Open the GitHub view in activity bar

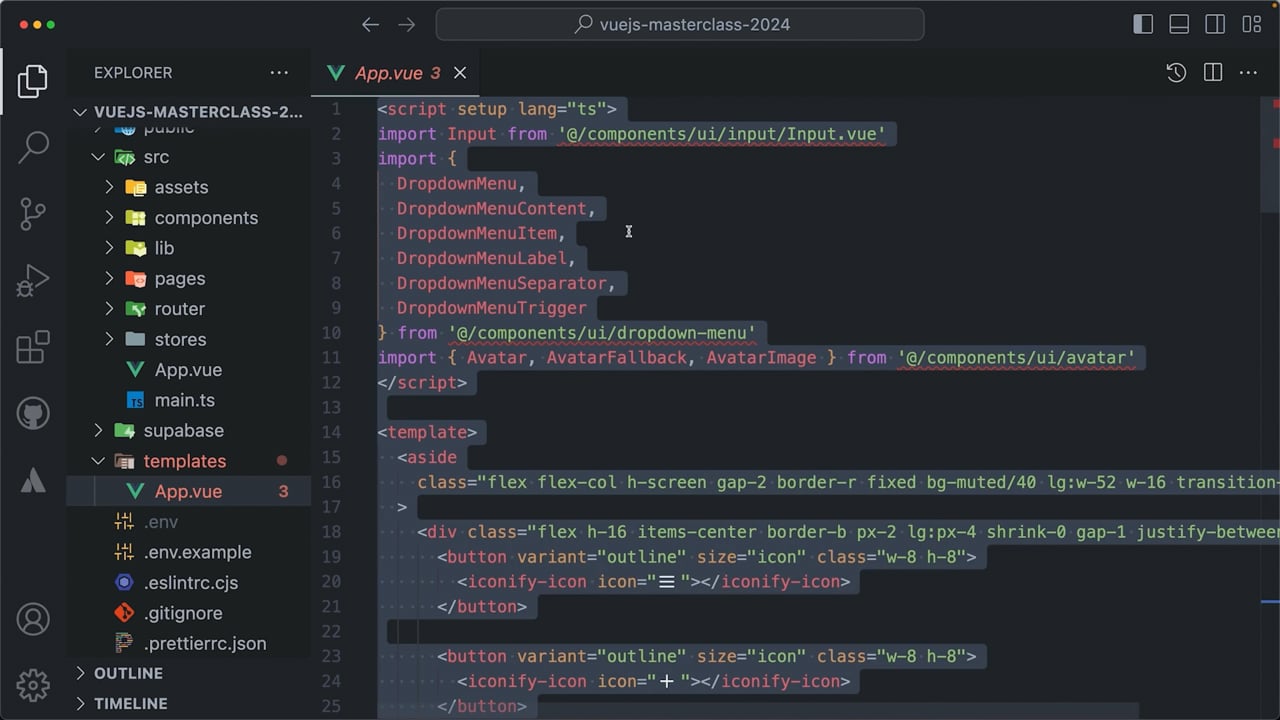(33, 413)
